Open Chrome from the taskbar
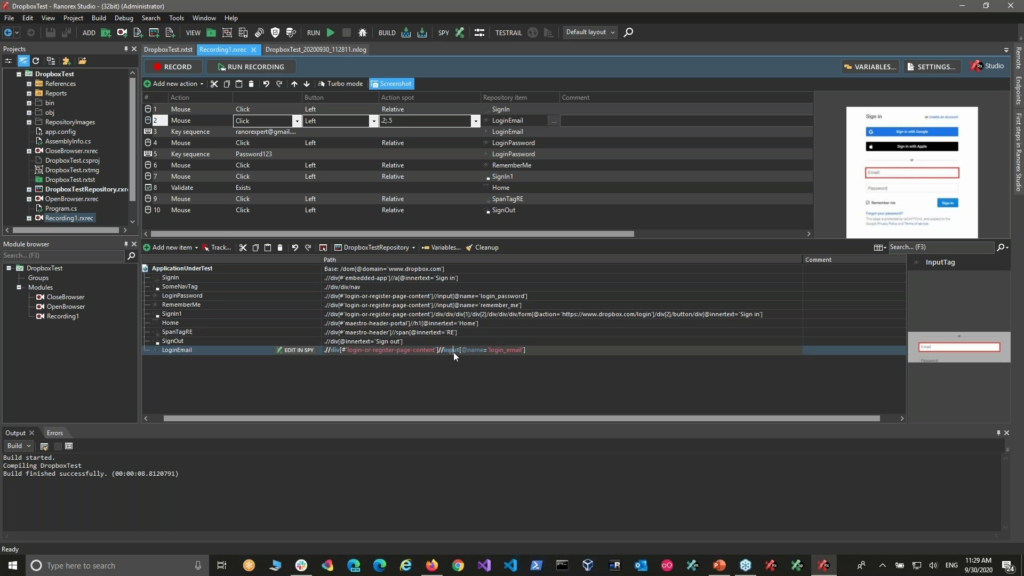Screen dimensions: 1024x576 point(458,566)
